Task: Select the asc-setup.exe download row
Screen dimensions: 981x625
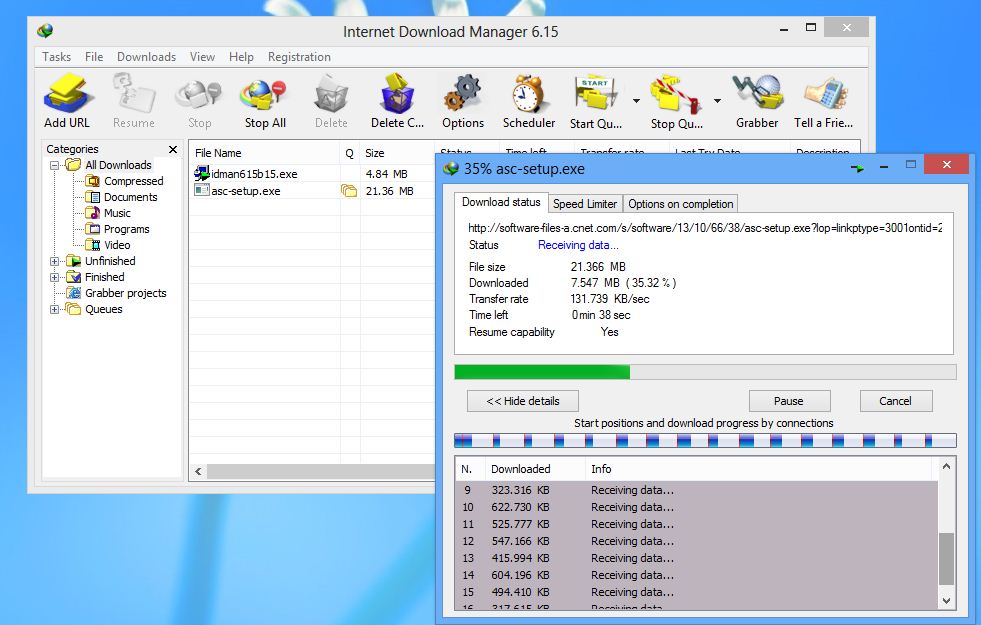Action: pos(312,191)
